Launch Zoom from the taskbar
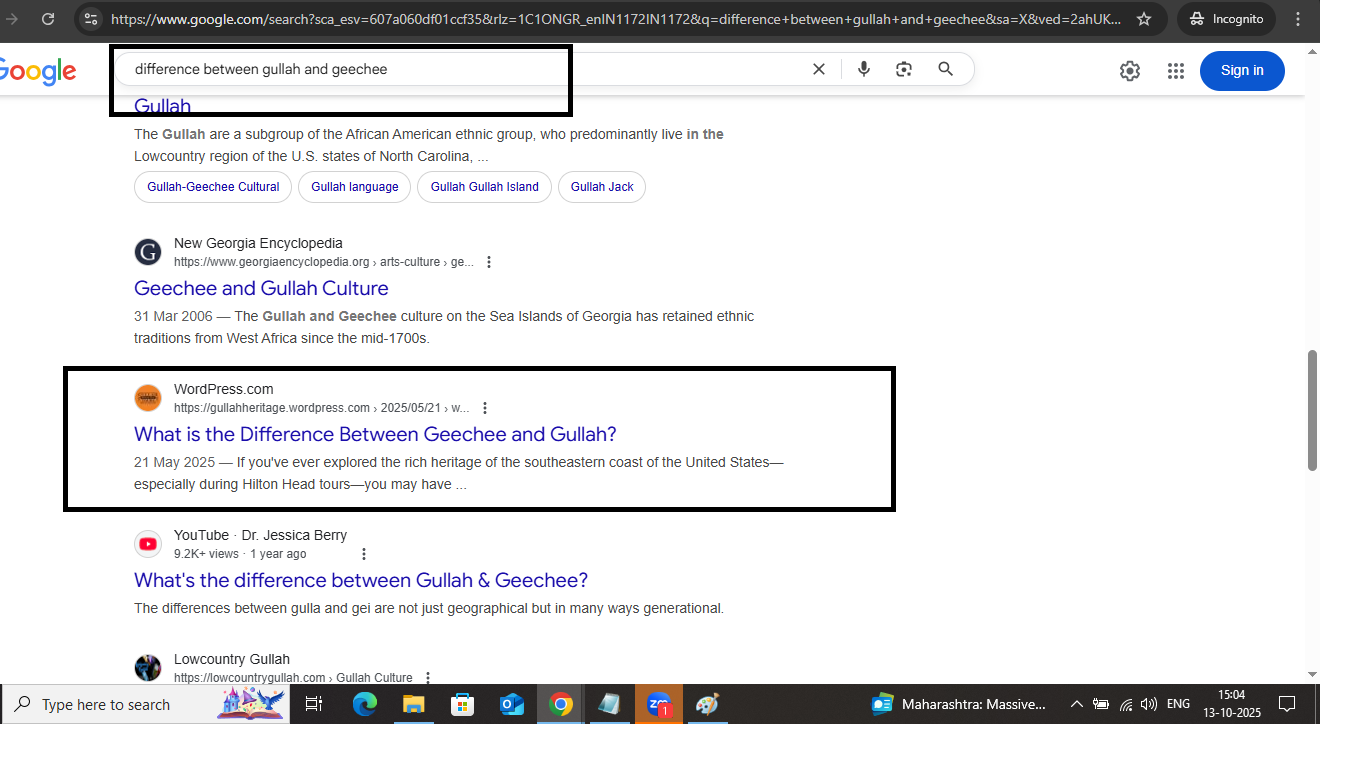This screenshot has width=1366, height=768. point(659,704)
